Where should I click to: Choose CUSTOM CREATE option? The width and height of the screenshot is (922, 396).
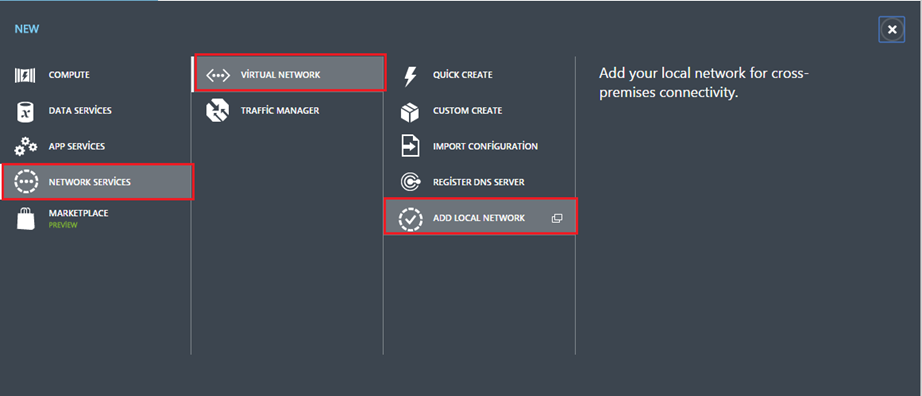pos(467,111)
